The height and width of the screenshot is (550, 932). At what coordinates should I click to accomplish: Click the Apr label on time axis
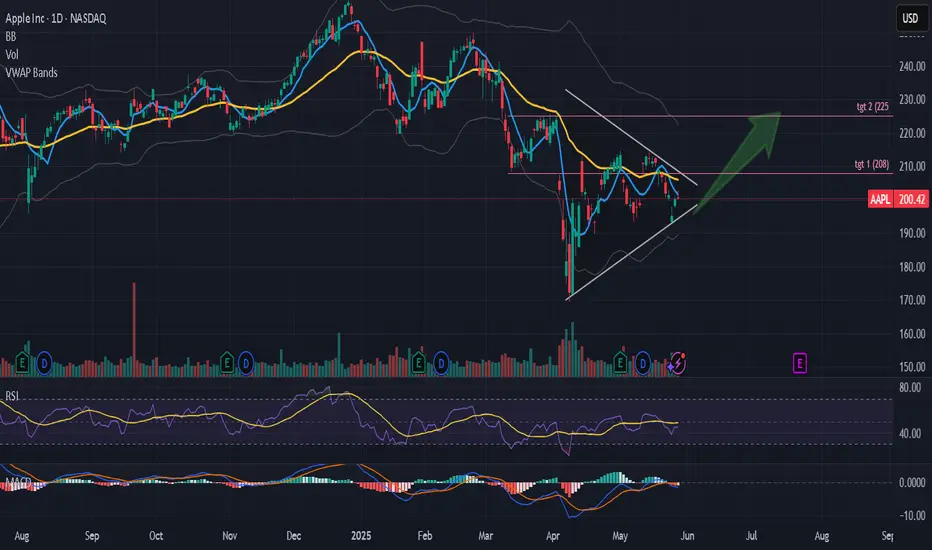pyautogui.click(x=553, y=536)
